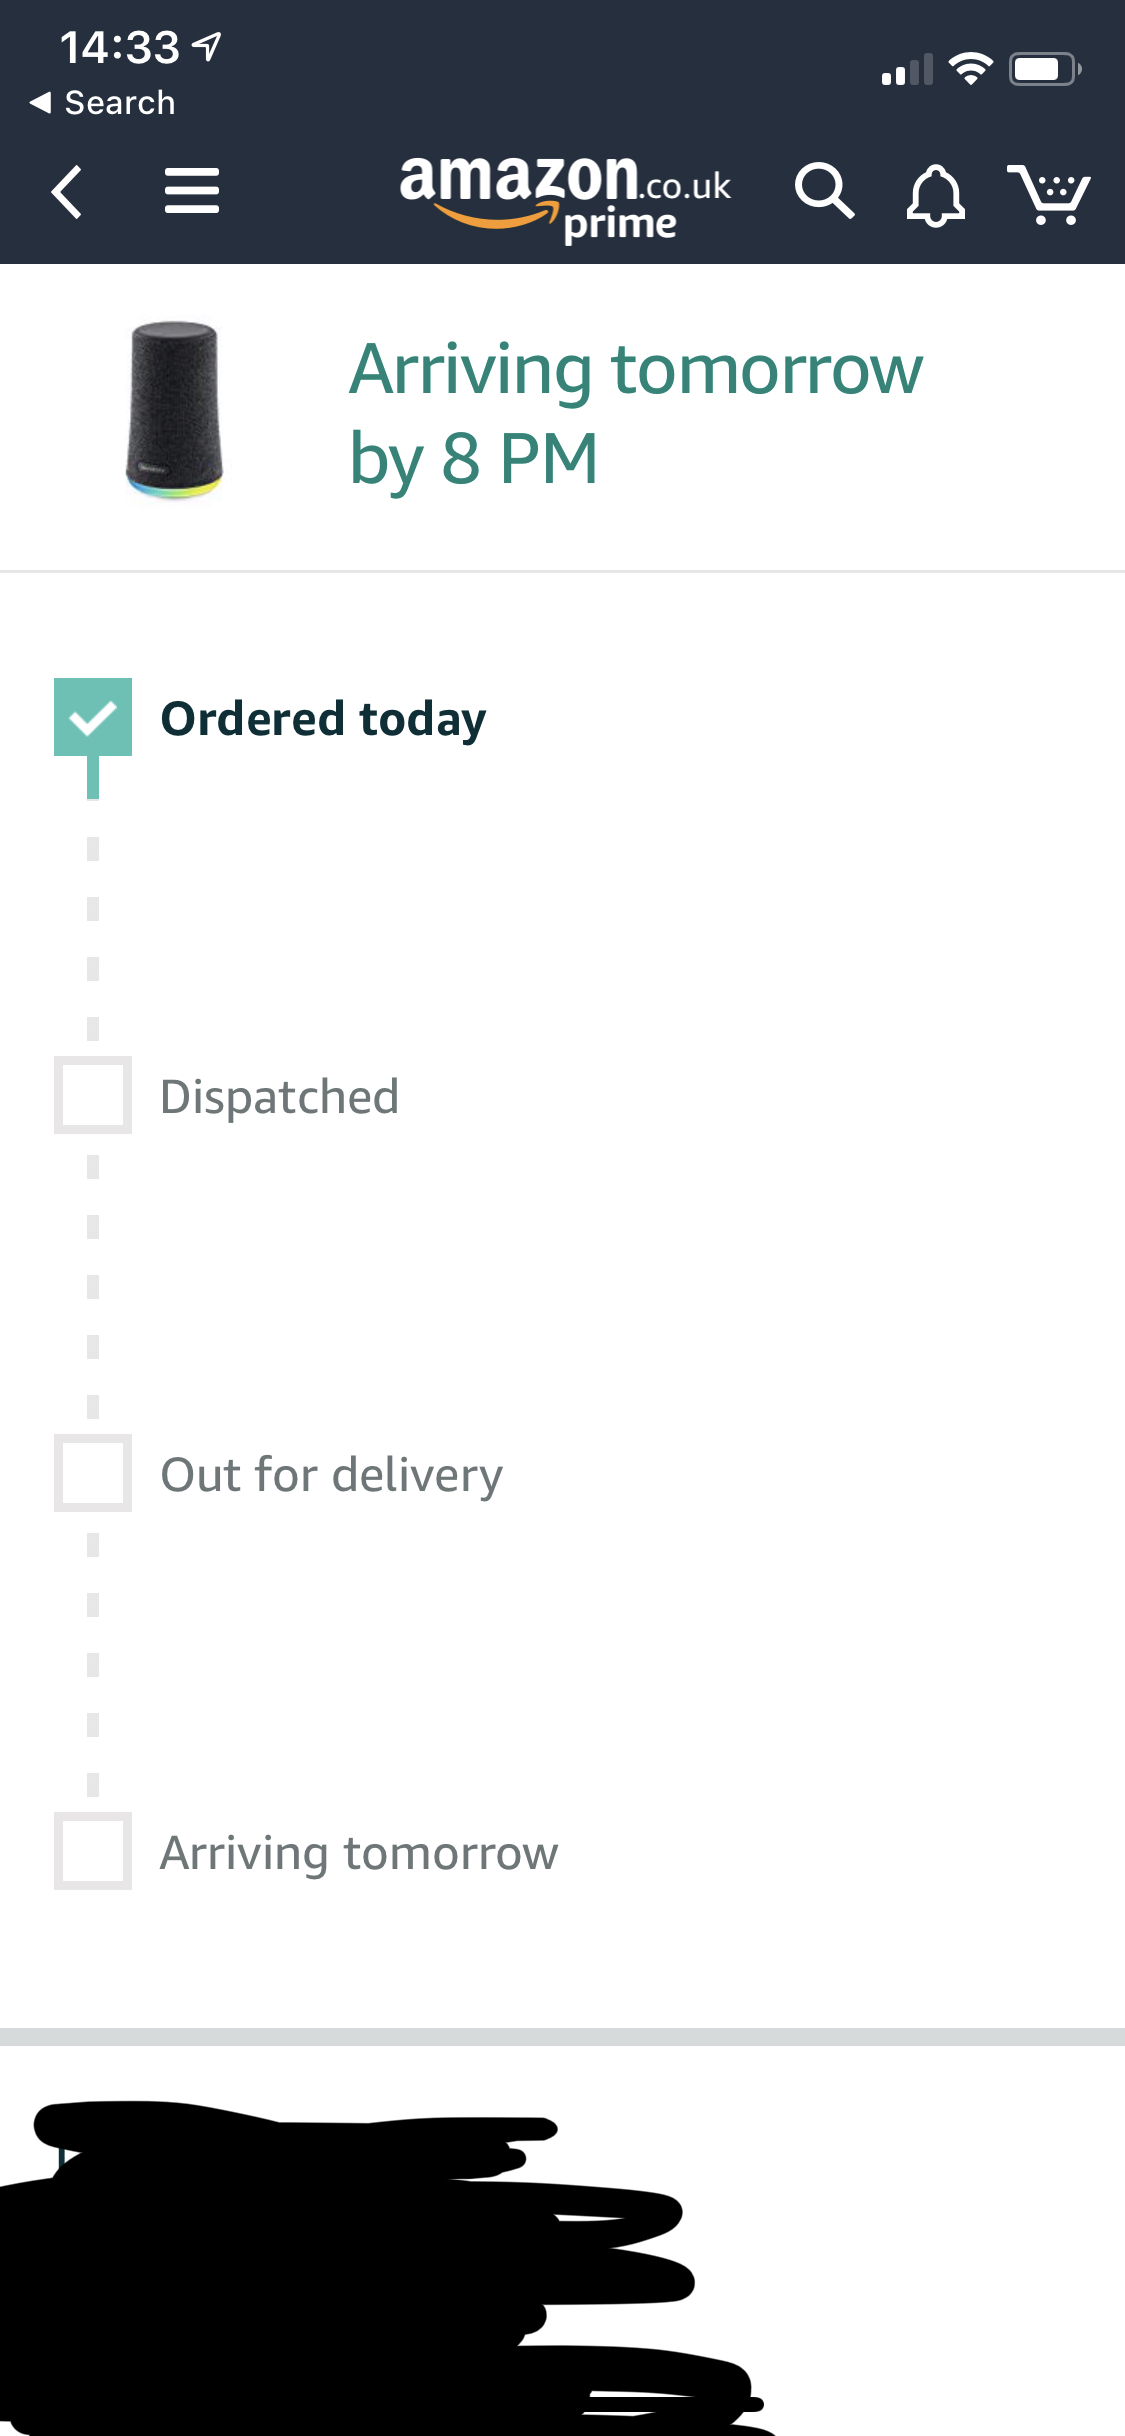
Task: Open the search magnifier icon
Action: (824, 191)
